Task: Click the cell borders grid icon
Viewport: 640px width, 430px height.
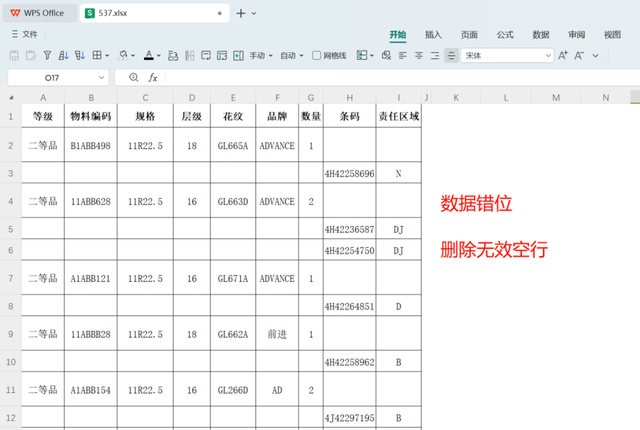Action: tap(97, 55)
